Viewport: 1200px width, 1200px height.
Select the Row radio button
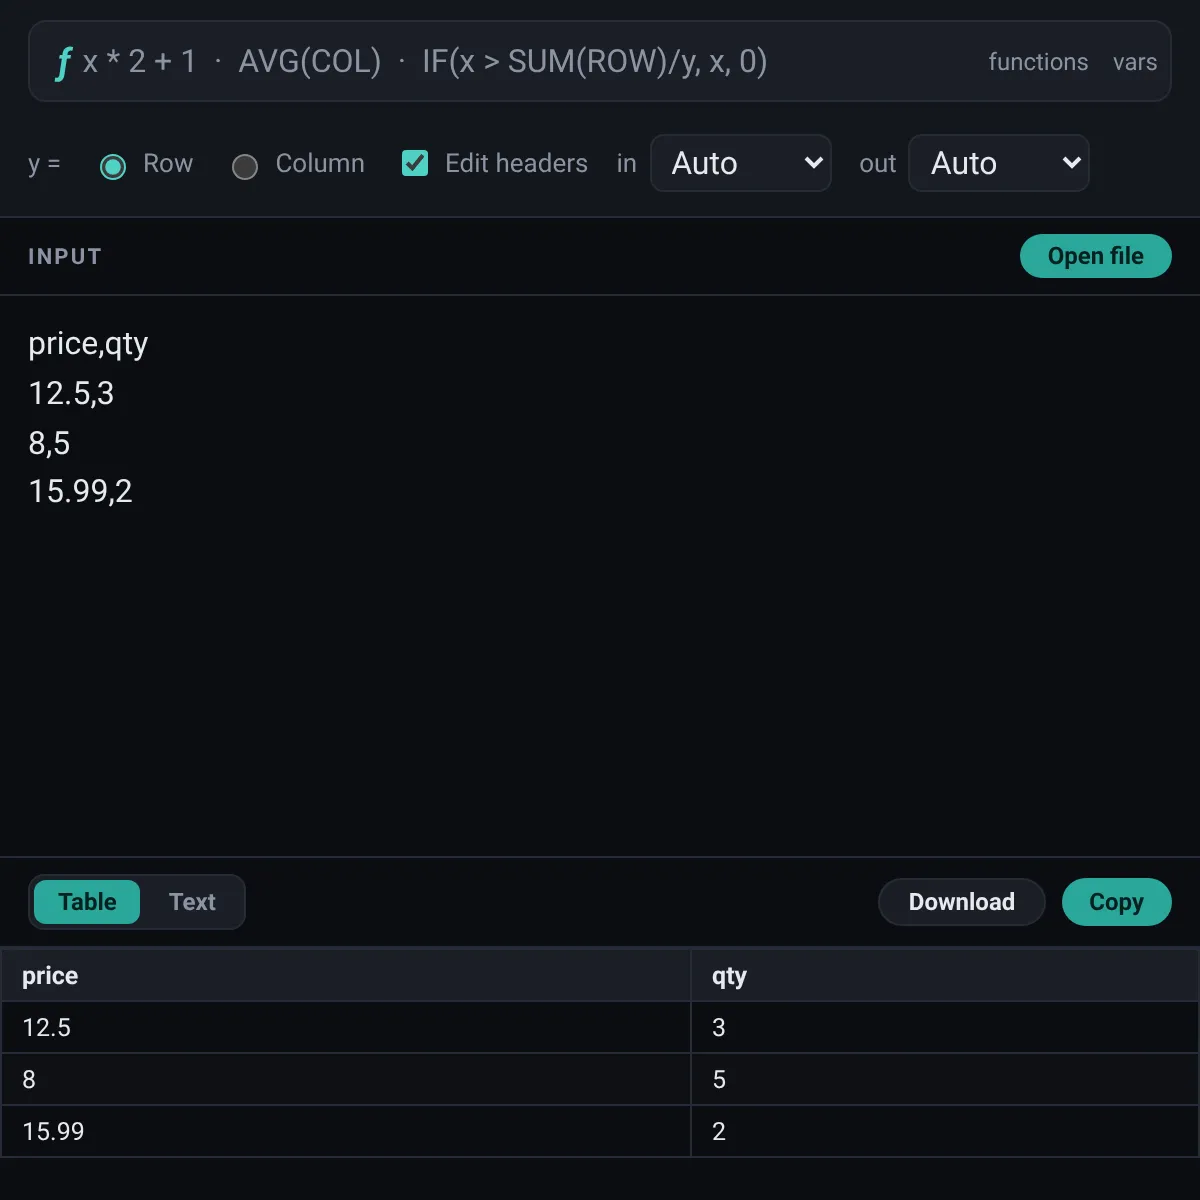[x=113, y=166]
